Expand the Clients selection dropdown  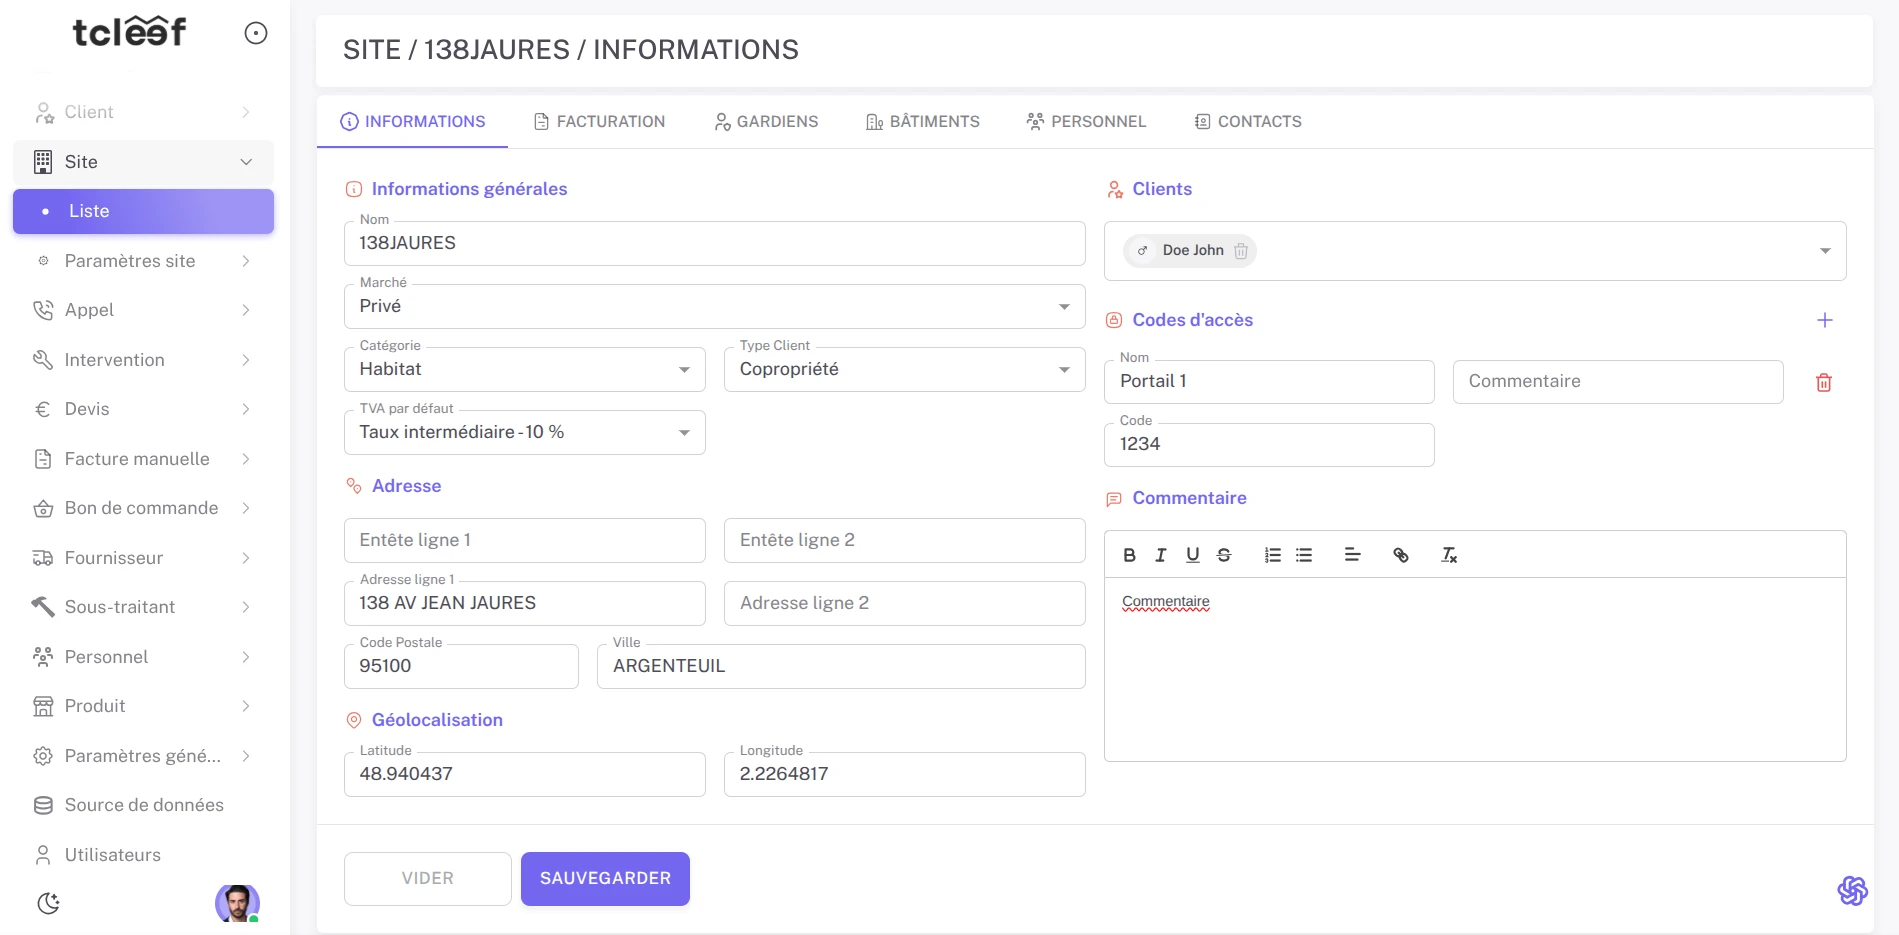[x=1823, y=251]
